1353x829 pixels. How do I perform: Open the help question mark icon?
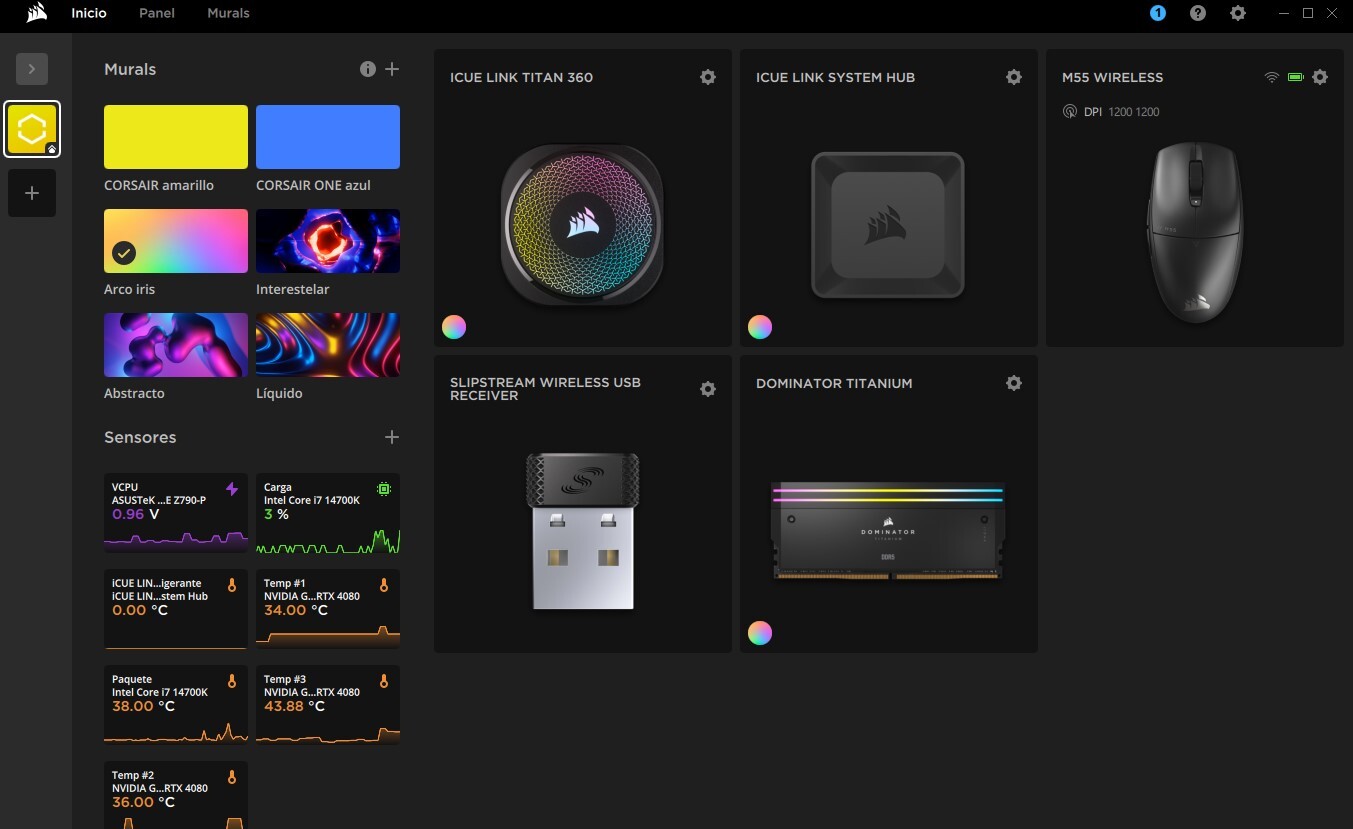coord(1198,13)
